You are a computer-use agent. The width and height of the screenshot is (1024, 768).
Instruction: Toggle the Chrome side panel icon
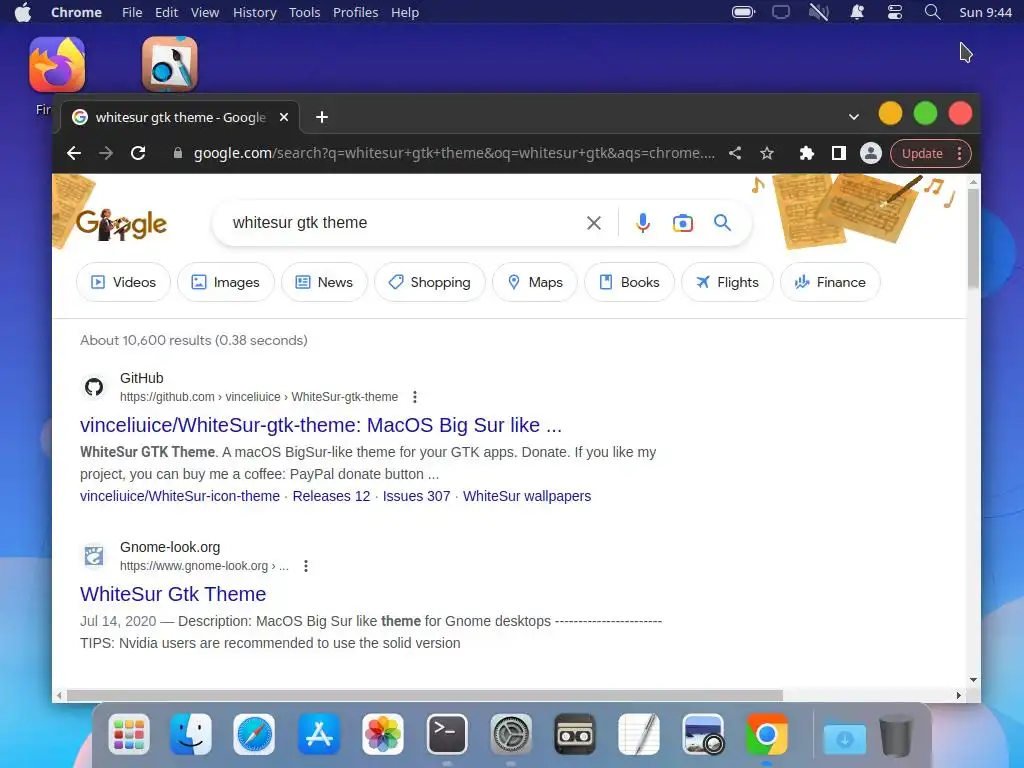tap(839, 153)
